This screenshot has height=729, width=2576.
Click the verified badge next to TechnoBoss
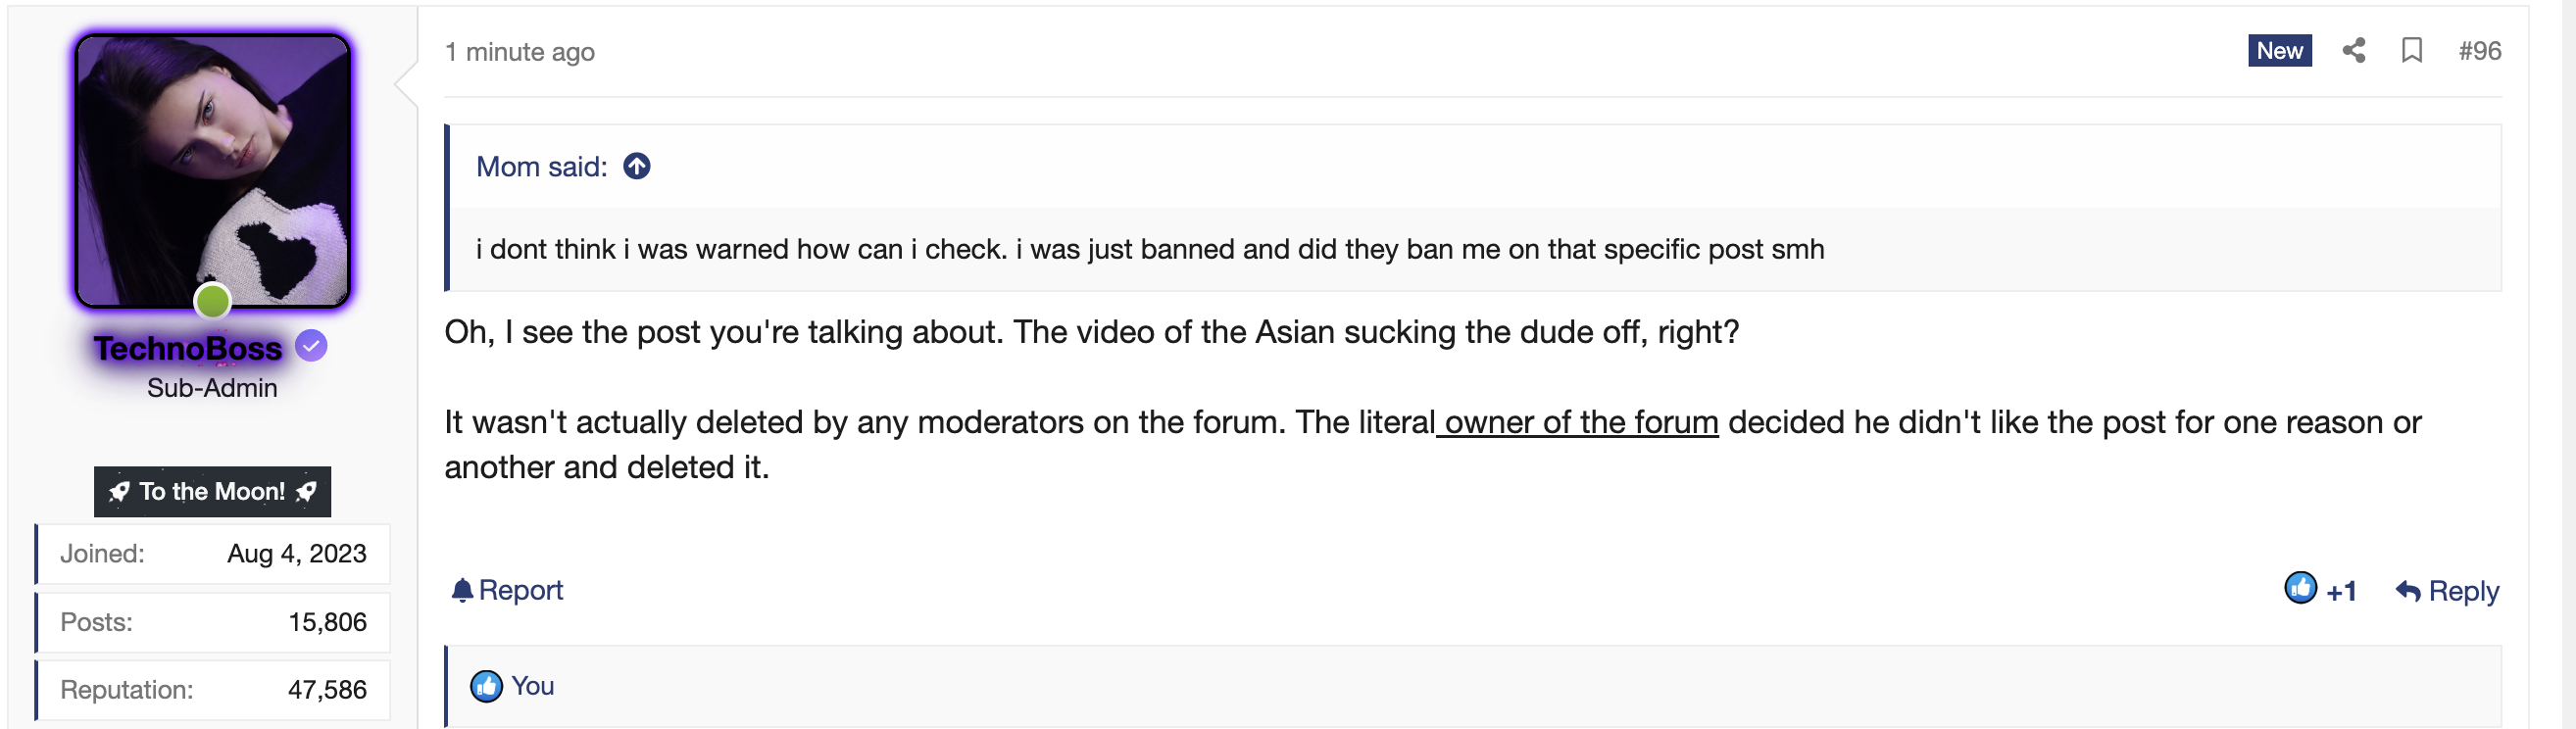click(311, 347)
